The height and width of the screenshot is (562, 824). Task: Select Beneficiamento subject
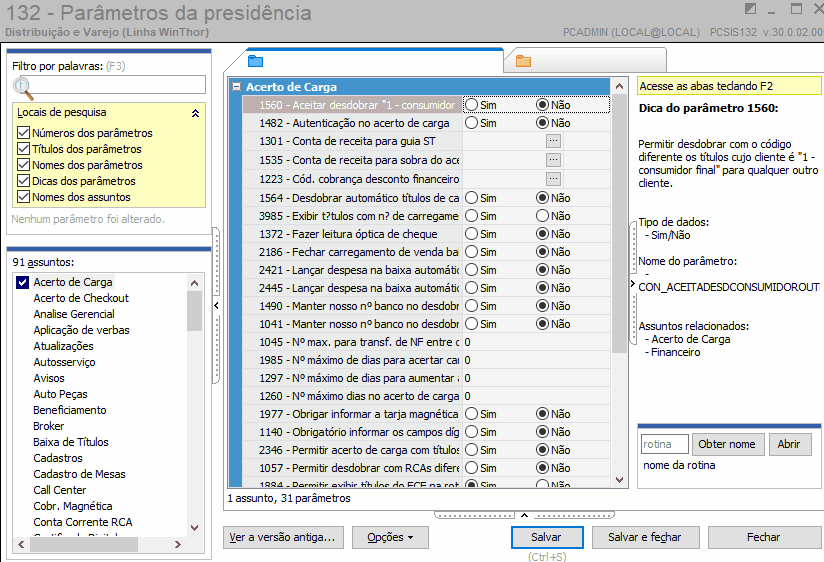[x=70, y=410]
